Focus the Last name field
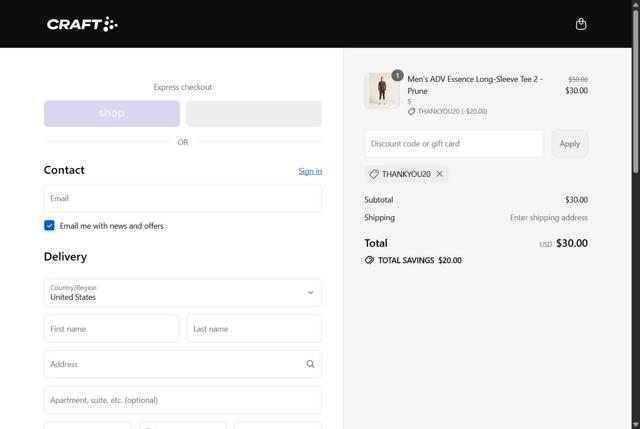This screenshot has width=640, height=429. pyautogui.click(x=254, y=329)
